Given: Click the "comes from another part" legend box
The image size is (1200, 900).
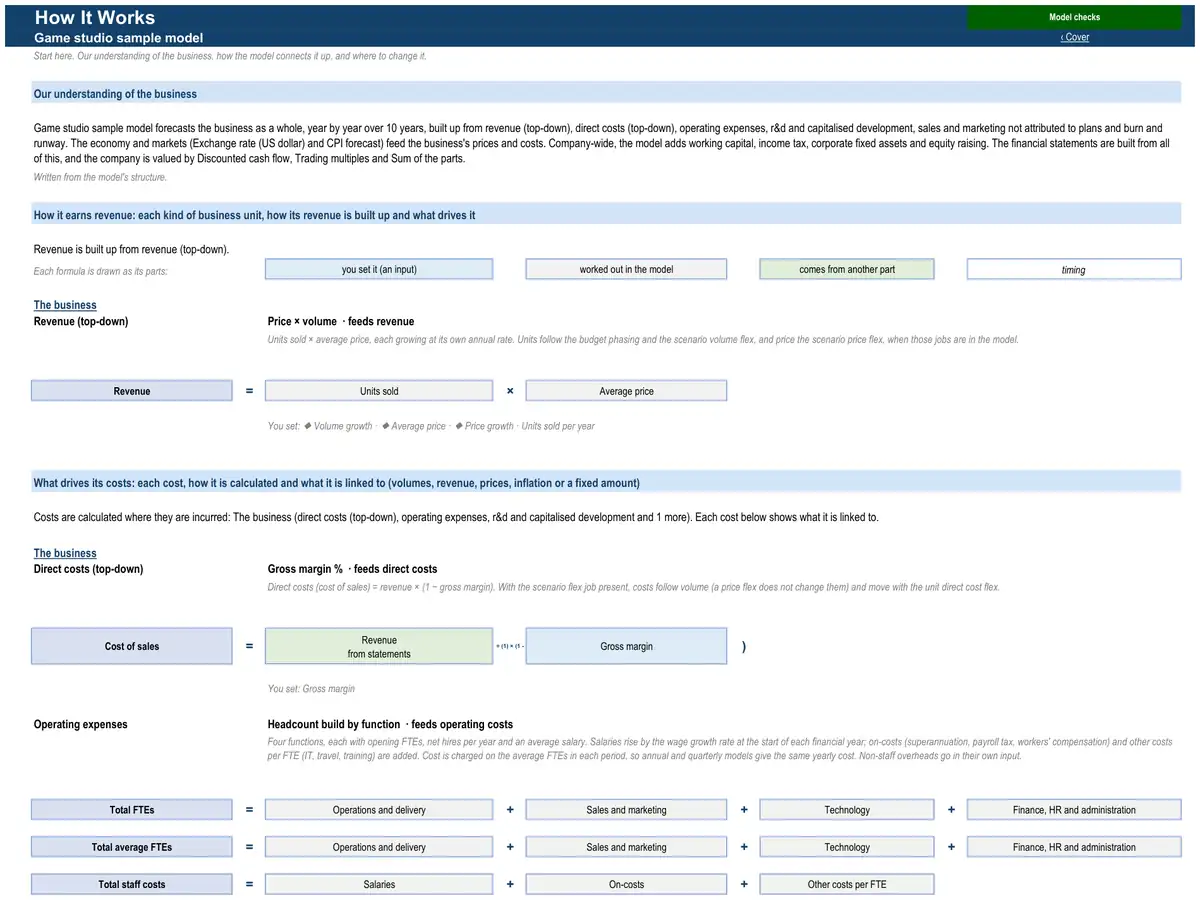Looking at the screenshot, I should pos(847,269).
